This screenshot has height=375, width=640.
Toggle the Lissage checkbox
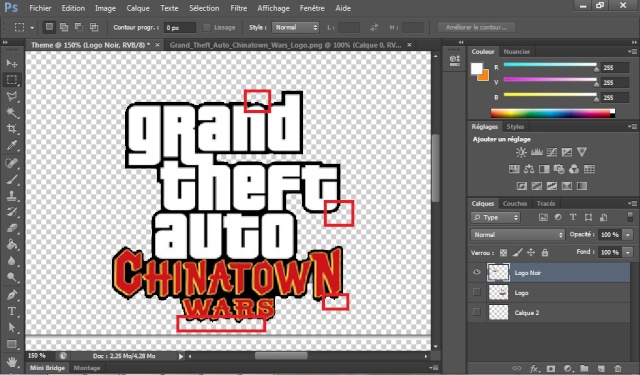click(207, 27)
